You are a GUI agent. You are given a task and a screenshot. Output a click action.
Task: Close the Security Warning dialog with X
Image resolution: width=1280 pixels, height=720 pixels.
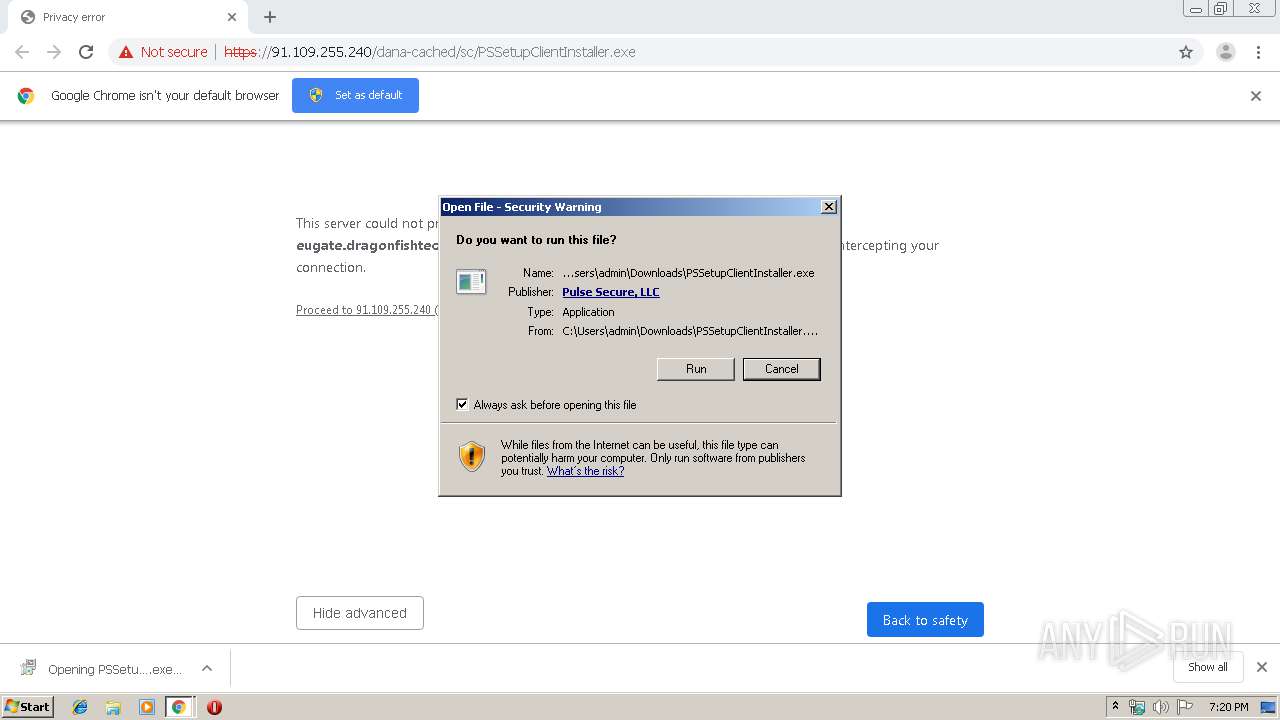pyautogui.click(x=828, y=207)
